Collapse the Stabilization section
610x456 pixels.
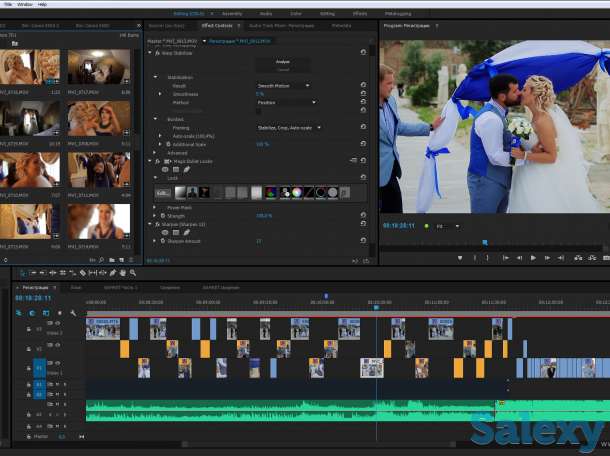(155, 77)
